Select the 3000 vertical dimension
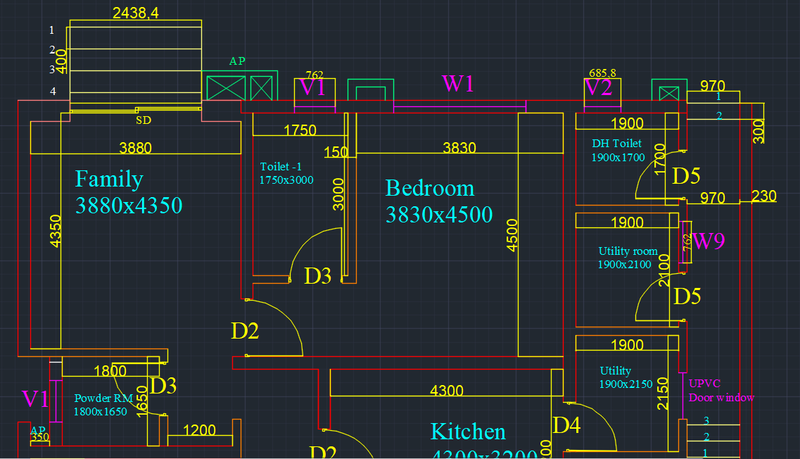Screen dimensions: 800x459 (x=338, y=194)
